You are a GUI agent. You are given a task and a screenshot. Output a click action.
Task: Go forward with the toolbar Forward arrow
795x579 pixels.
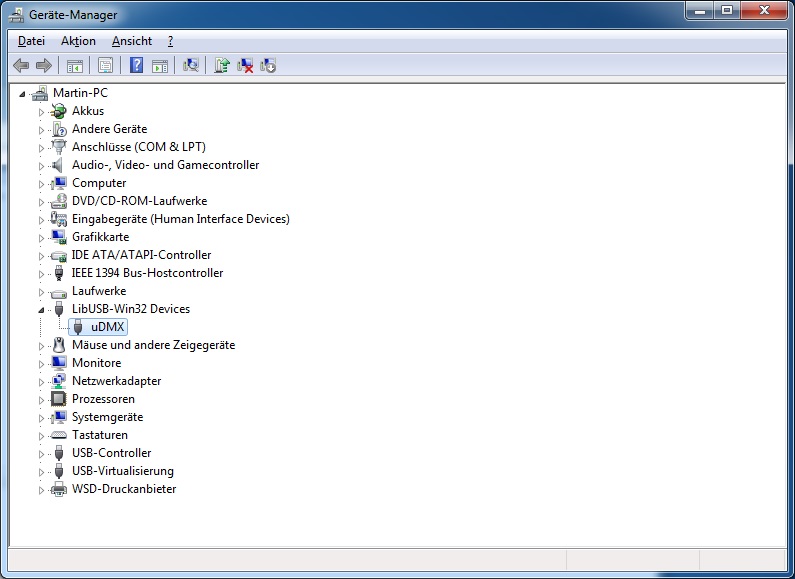point(44,65)
